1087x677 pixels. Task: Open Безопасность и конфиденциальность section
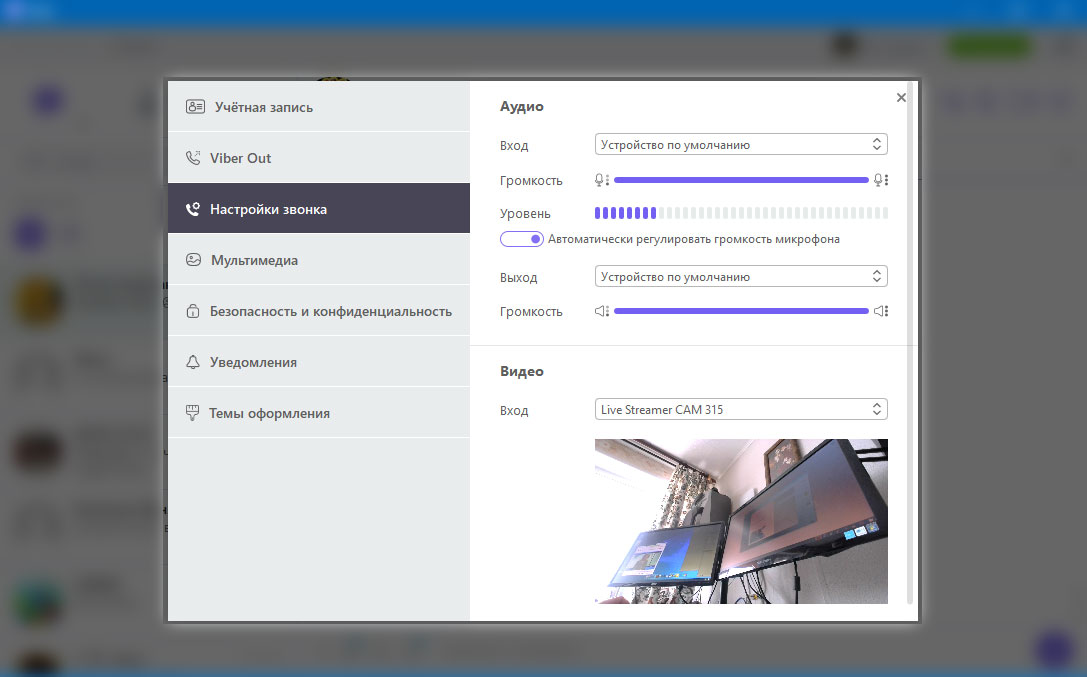tap(319, 311)
